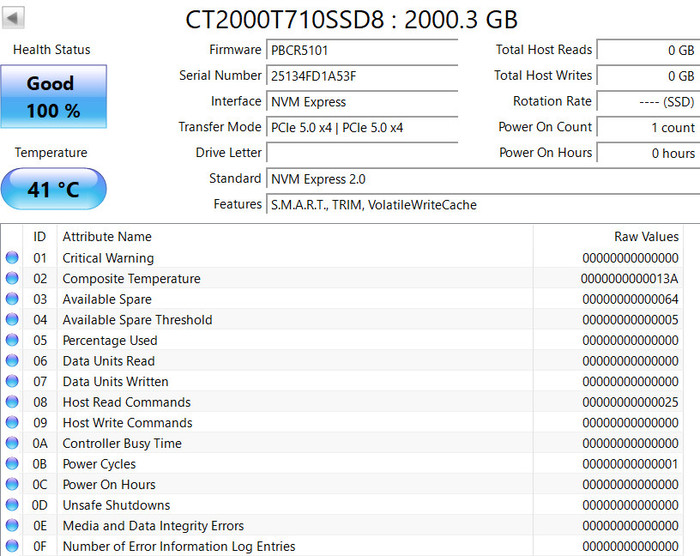Select the Unsafe Shutdowns attribute name
Image resolution: width=700 pixels, height=556 pixels.
click(116, 505)
